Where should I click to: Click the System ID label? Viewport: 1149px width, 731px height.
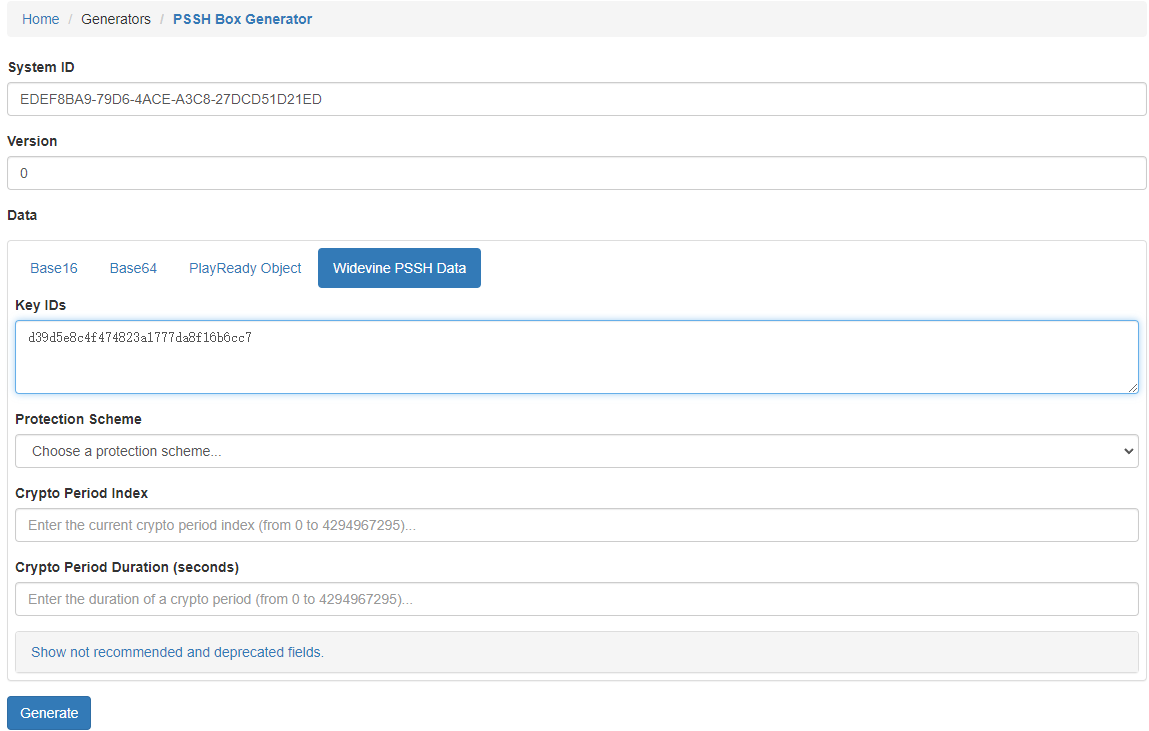41,67
